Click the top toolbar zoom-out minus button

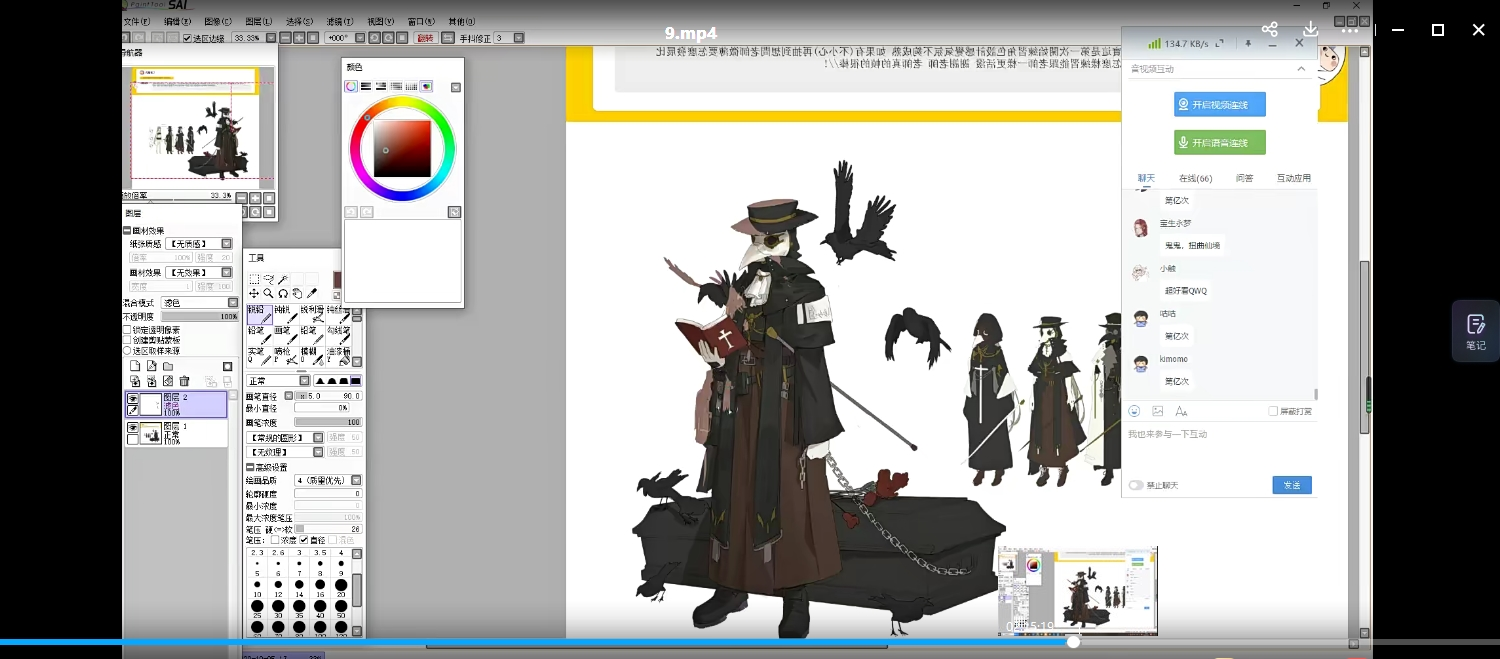click(x=285, y=38)
